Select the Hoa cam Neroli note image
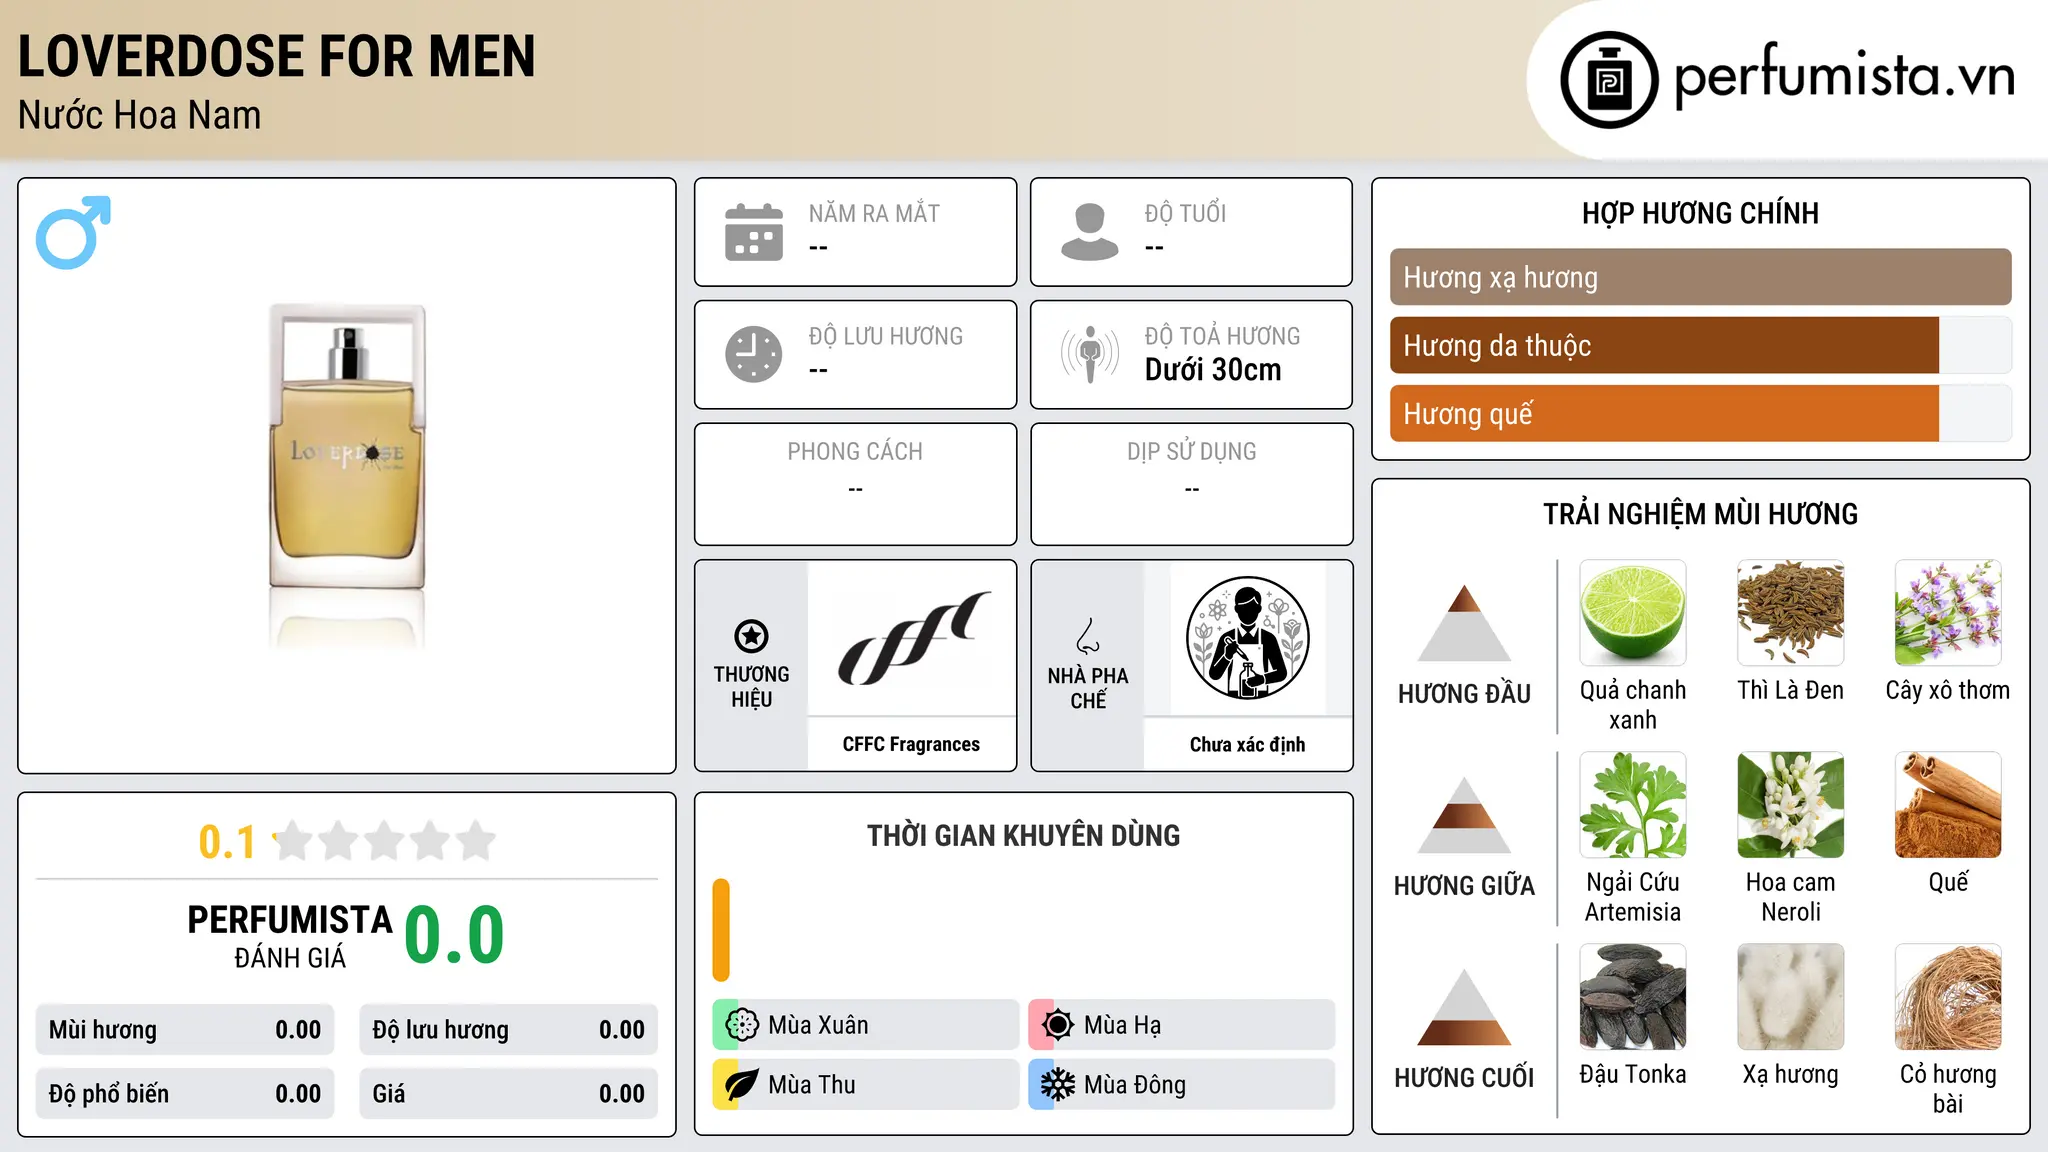Screen dimensions: 2048x1152 (1791, 805)
